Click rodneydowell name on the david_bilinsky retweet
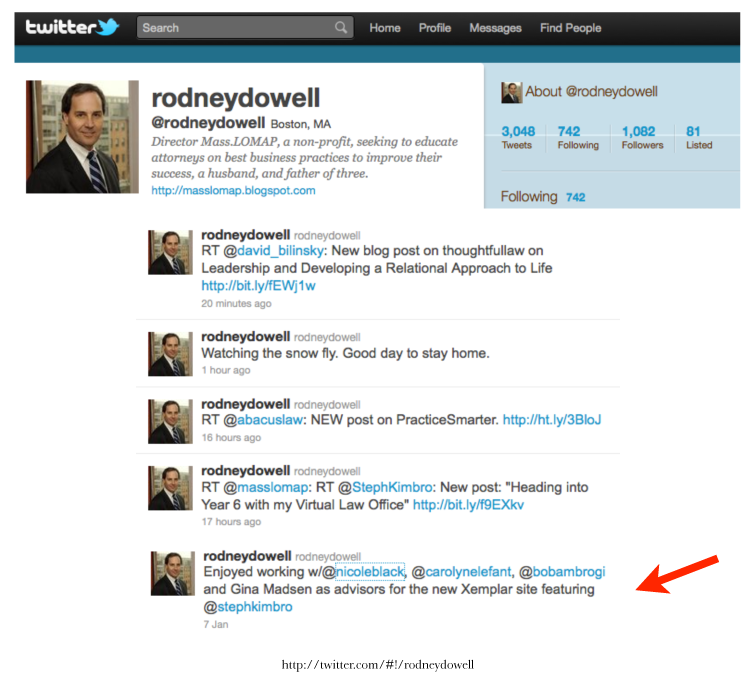The image size is (752, 699). (246, 235)
